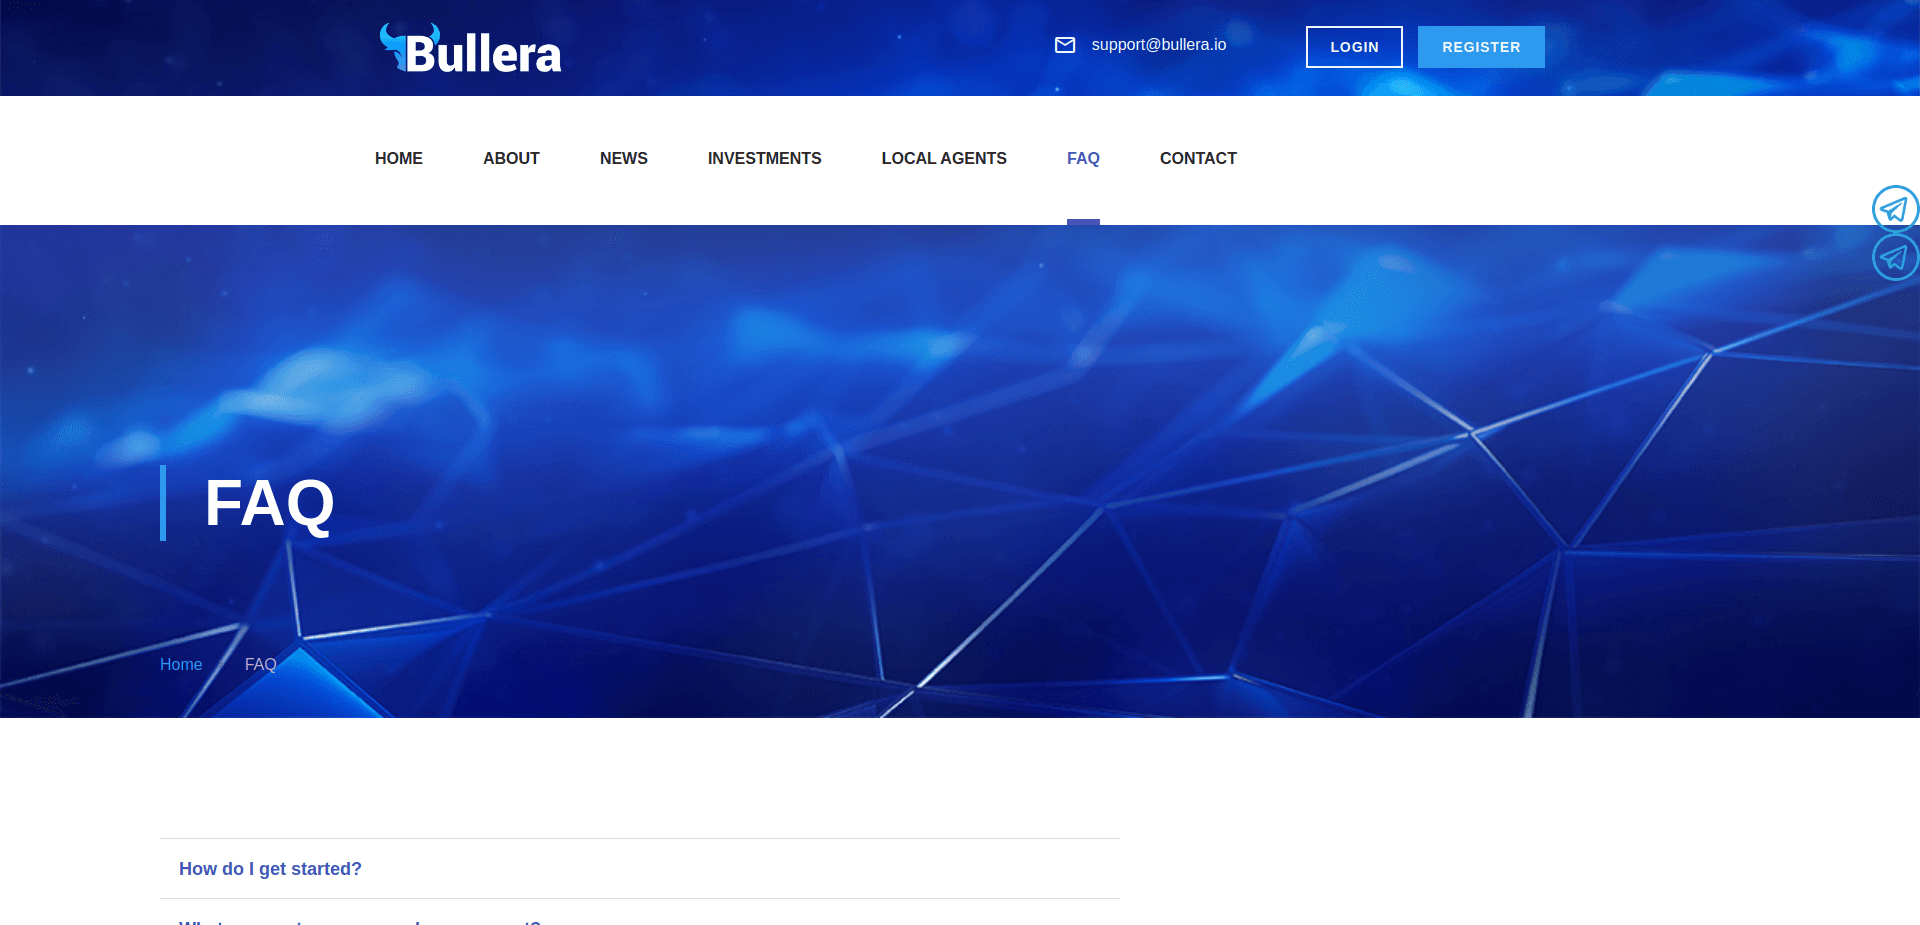1920x925 pixels.
Task: Open the top Telegram chat icon
Action: 1893,209
